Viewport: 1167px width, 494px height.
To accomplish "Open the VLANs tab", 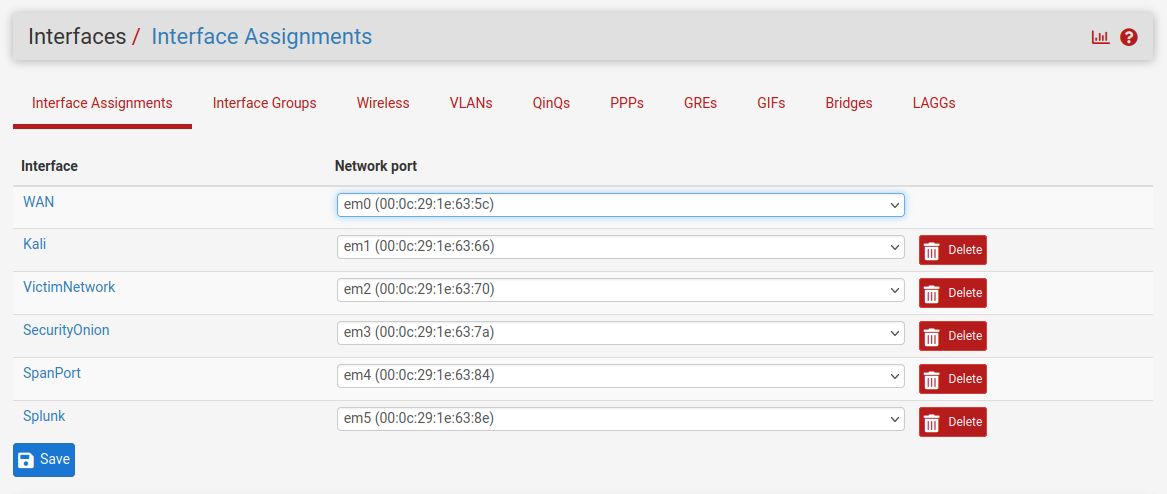I will coord(471,103).
